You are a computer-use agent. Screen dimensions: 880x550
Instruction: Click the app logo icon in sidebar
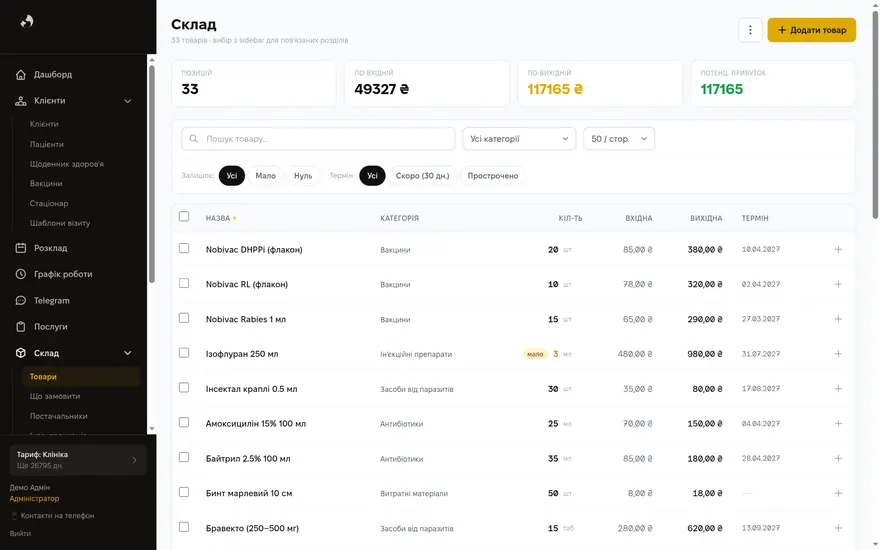click(26, 21)
